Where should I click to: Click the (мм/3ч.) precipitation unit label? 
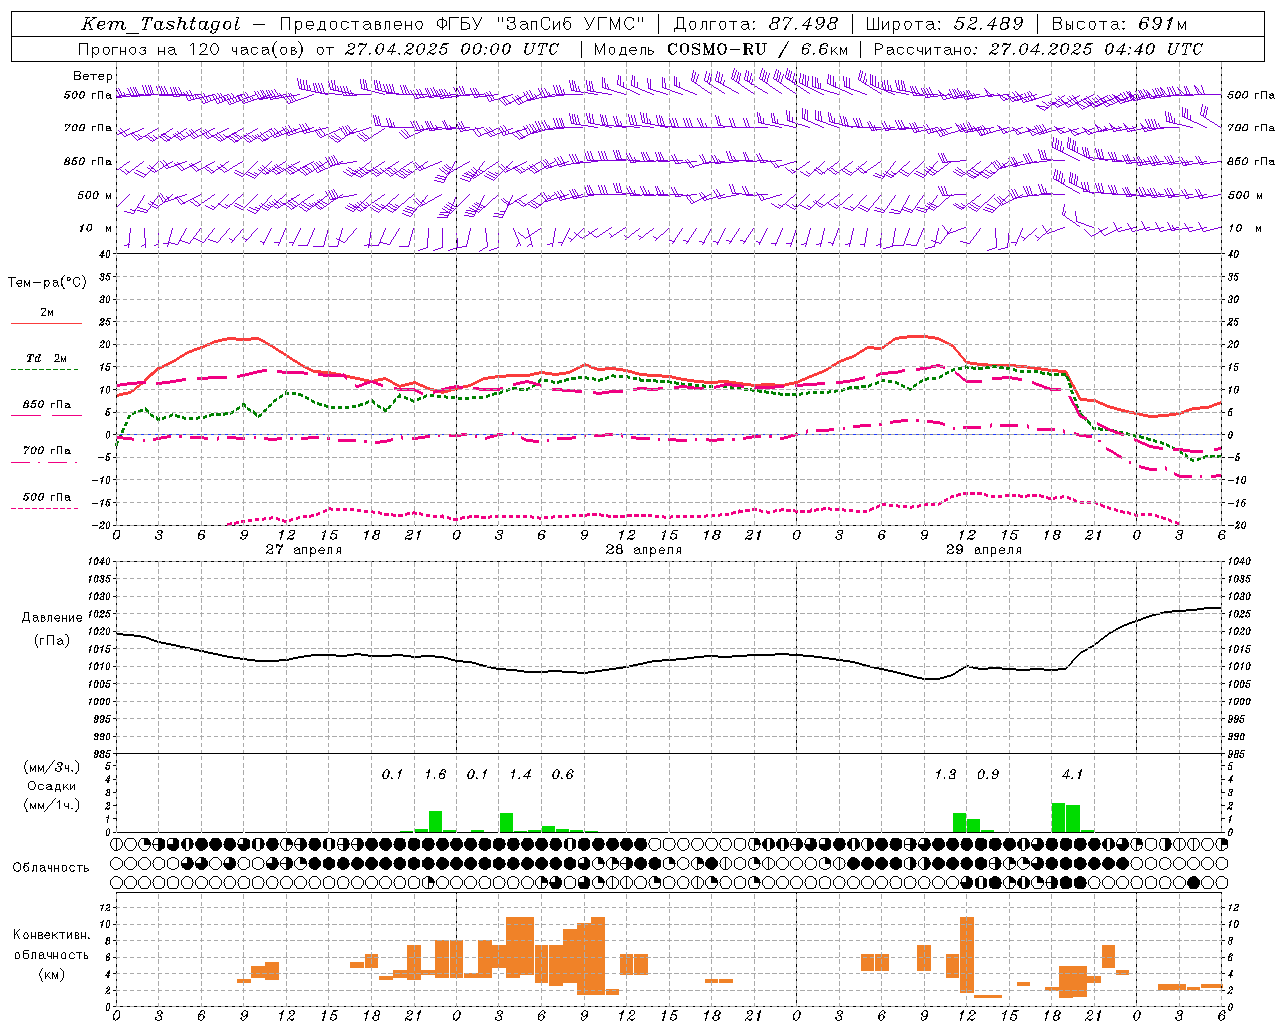(52, 767)
